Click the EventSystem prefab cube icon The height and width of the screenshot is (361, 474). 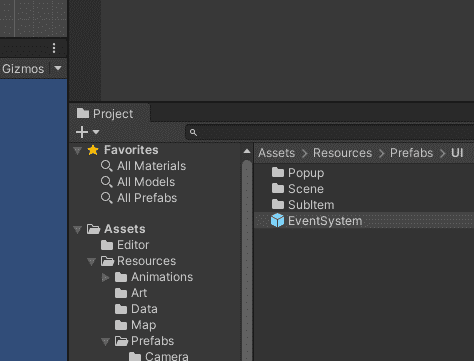277,221
